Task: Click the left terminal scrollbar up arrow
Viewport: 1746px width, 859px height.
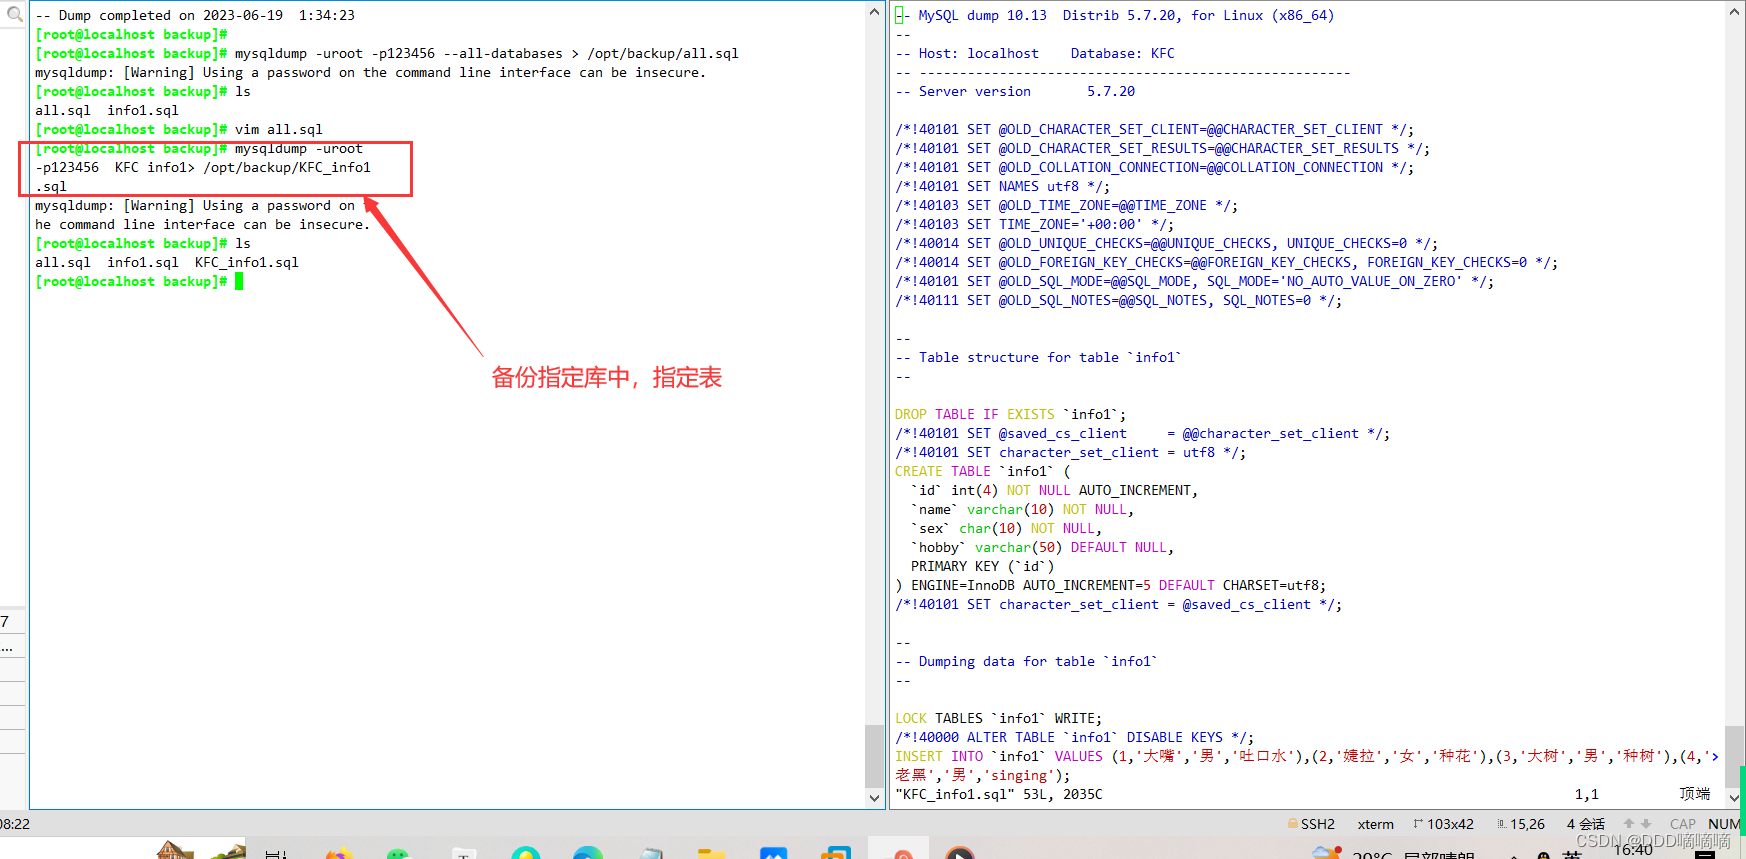Action: (x=875, y=12)
